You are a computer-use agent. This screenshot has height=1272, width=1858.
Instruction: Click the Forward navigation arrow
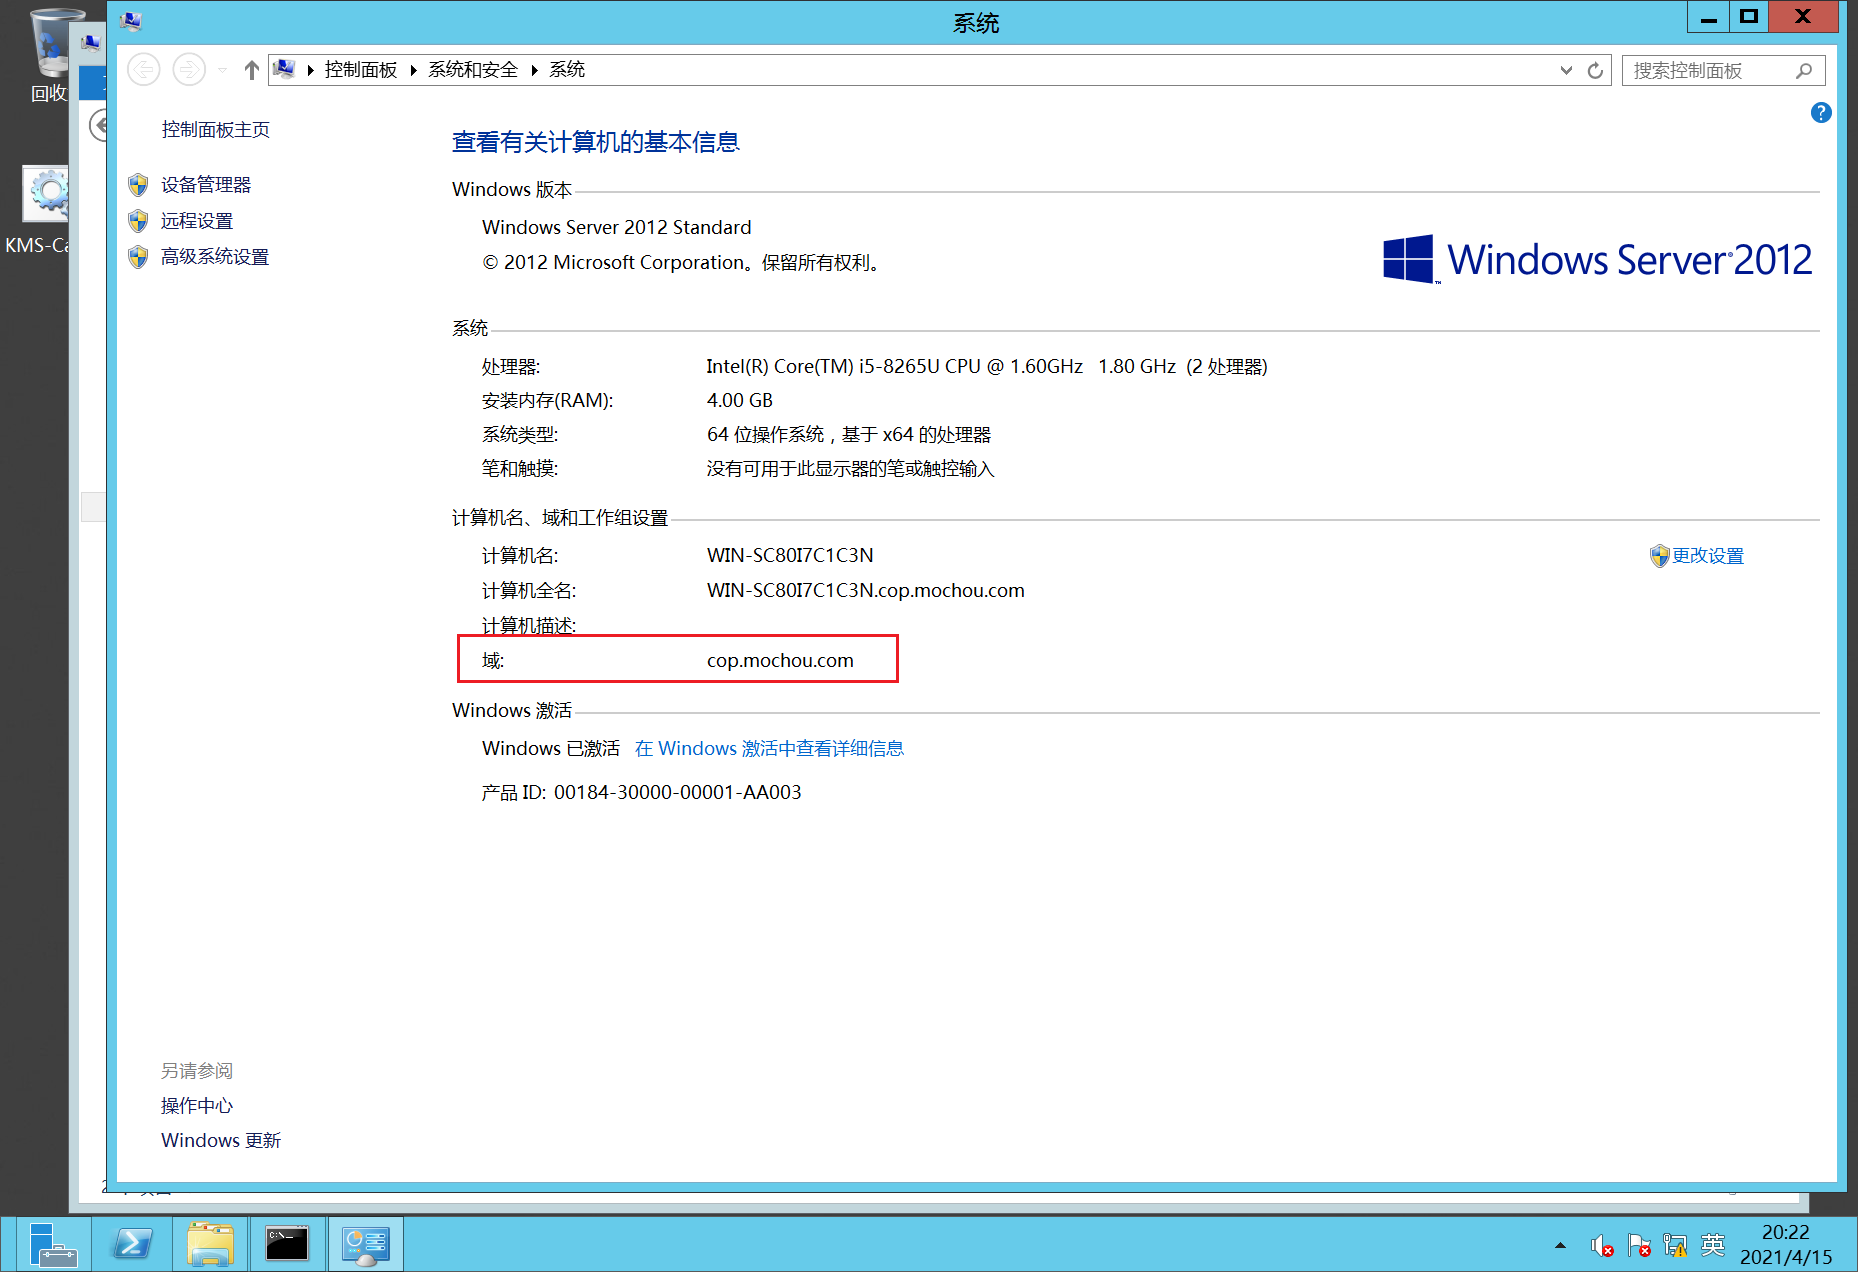tap(189, 70)
